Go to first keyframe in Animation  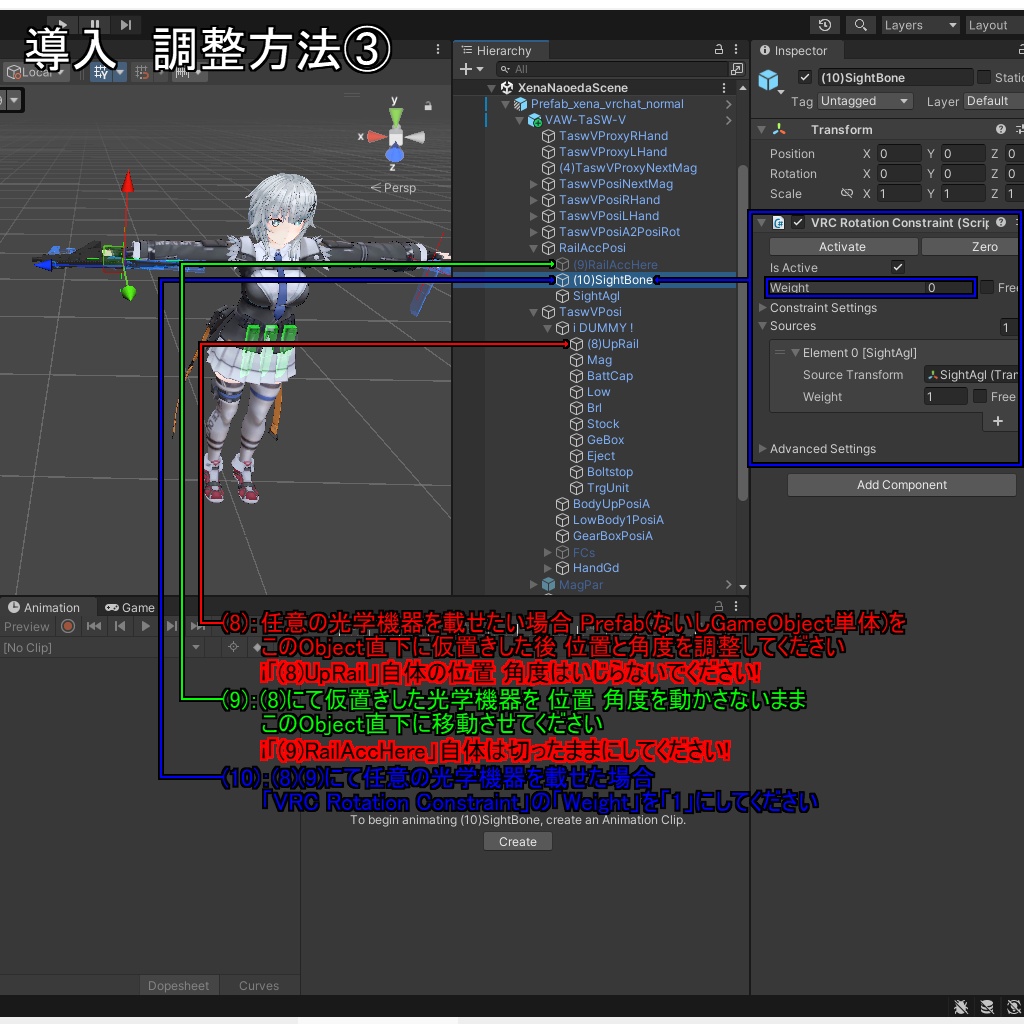click(x=94, y=626)
